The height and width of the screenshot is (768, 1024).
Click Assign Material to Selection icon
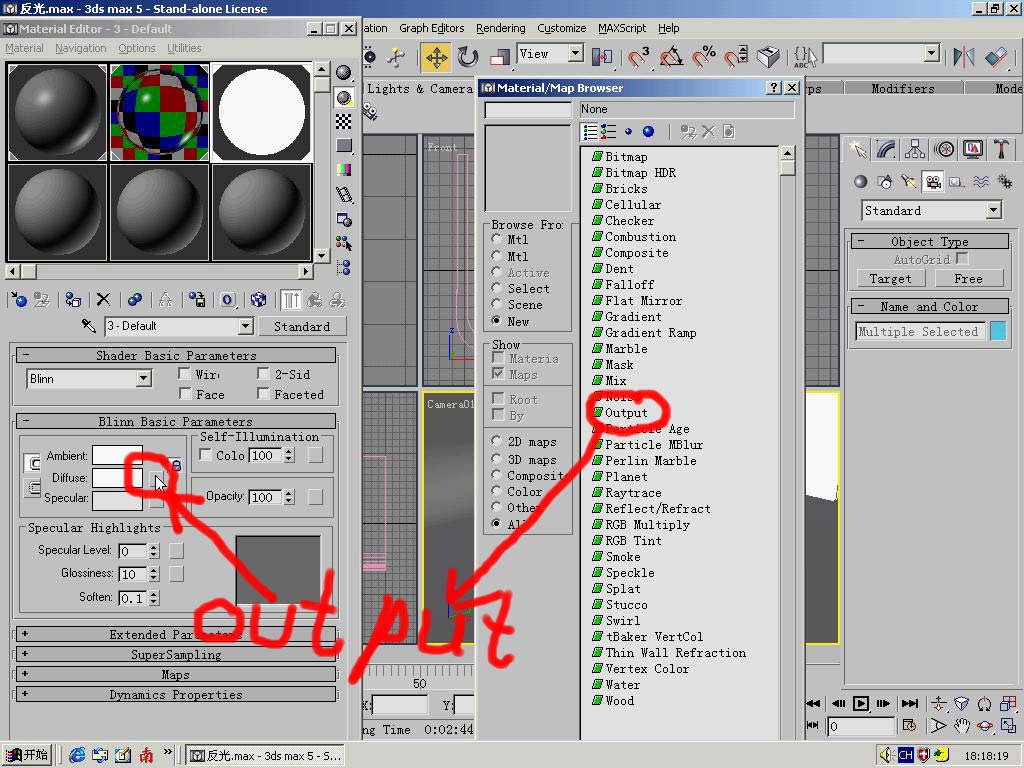click(x=72, y=300)
